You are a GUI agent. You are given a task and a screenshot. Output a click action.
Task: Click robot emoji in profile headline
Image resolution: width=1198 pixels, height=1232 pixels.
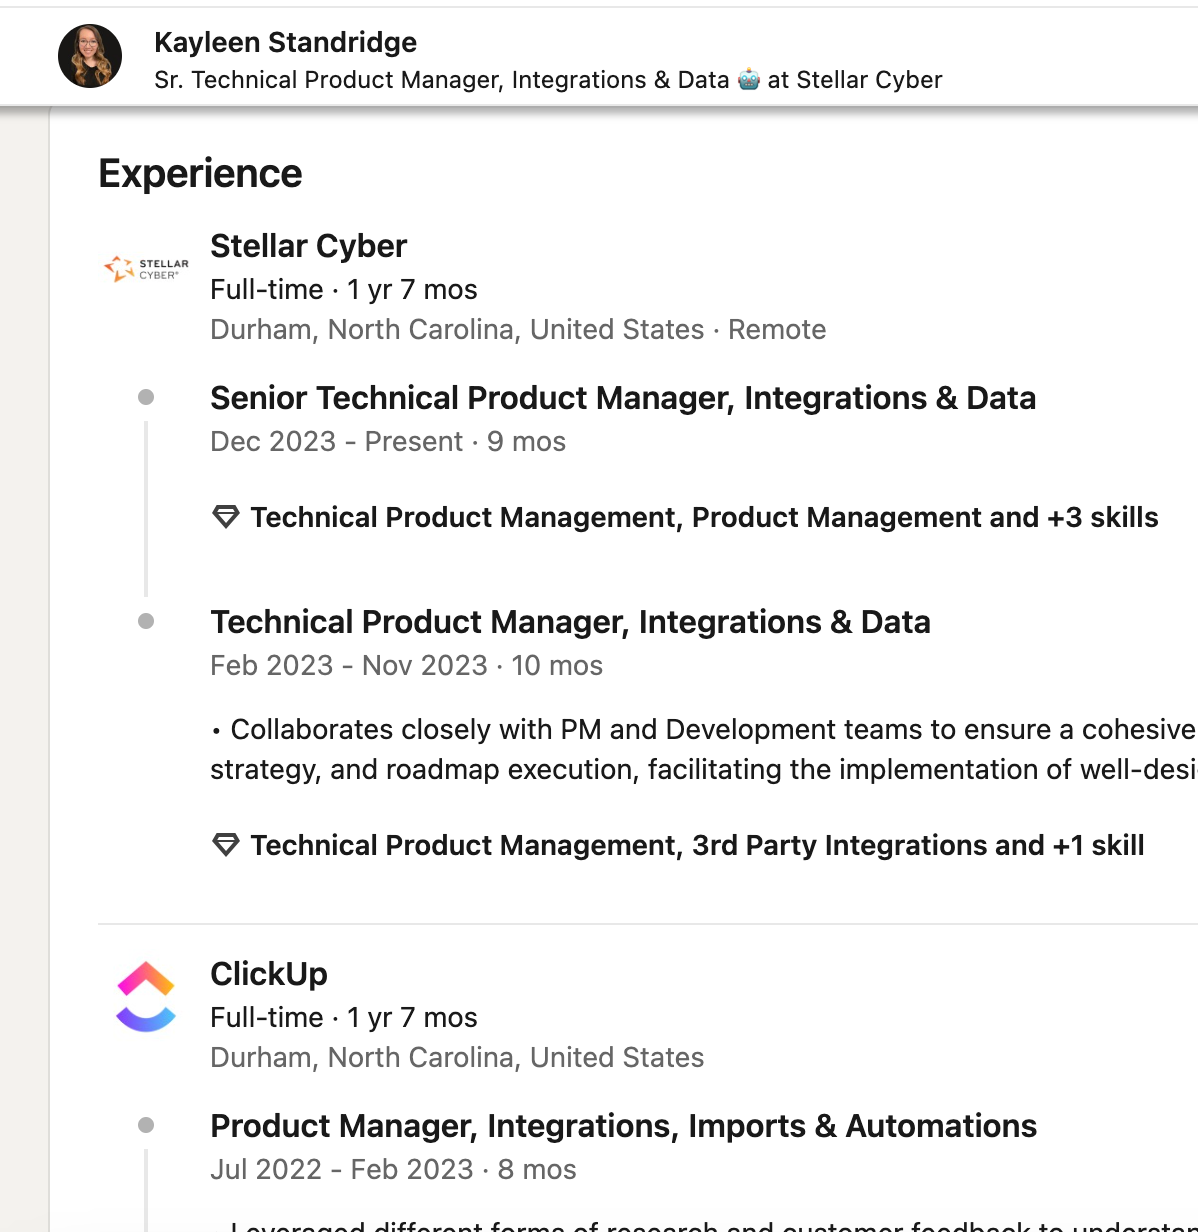coord(749,79)
